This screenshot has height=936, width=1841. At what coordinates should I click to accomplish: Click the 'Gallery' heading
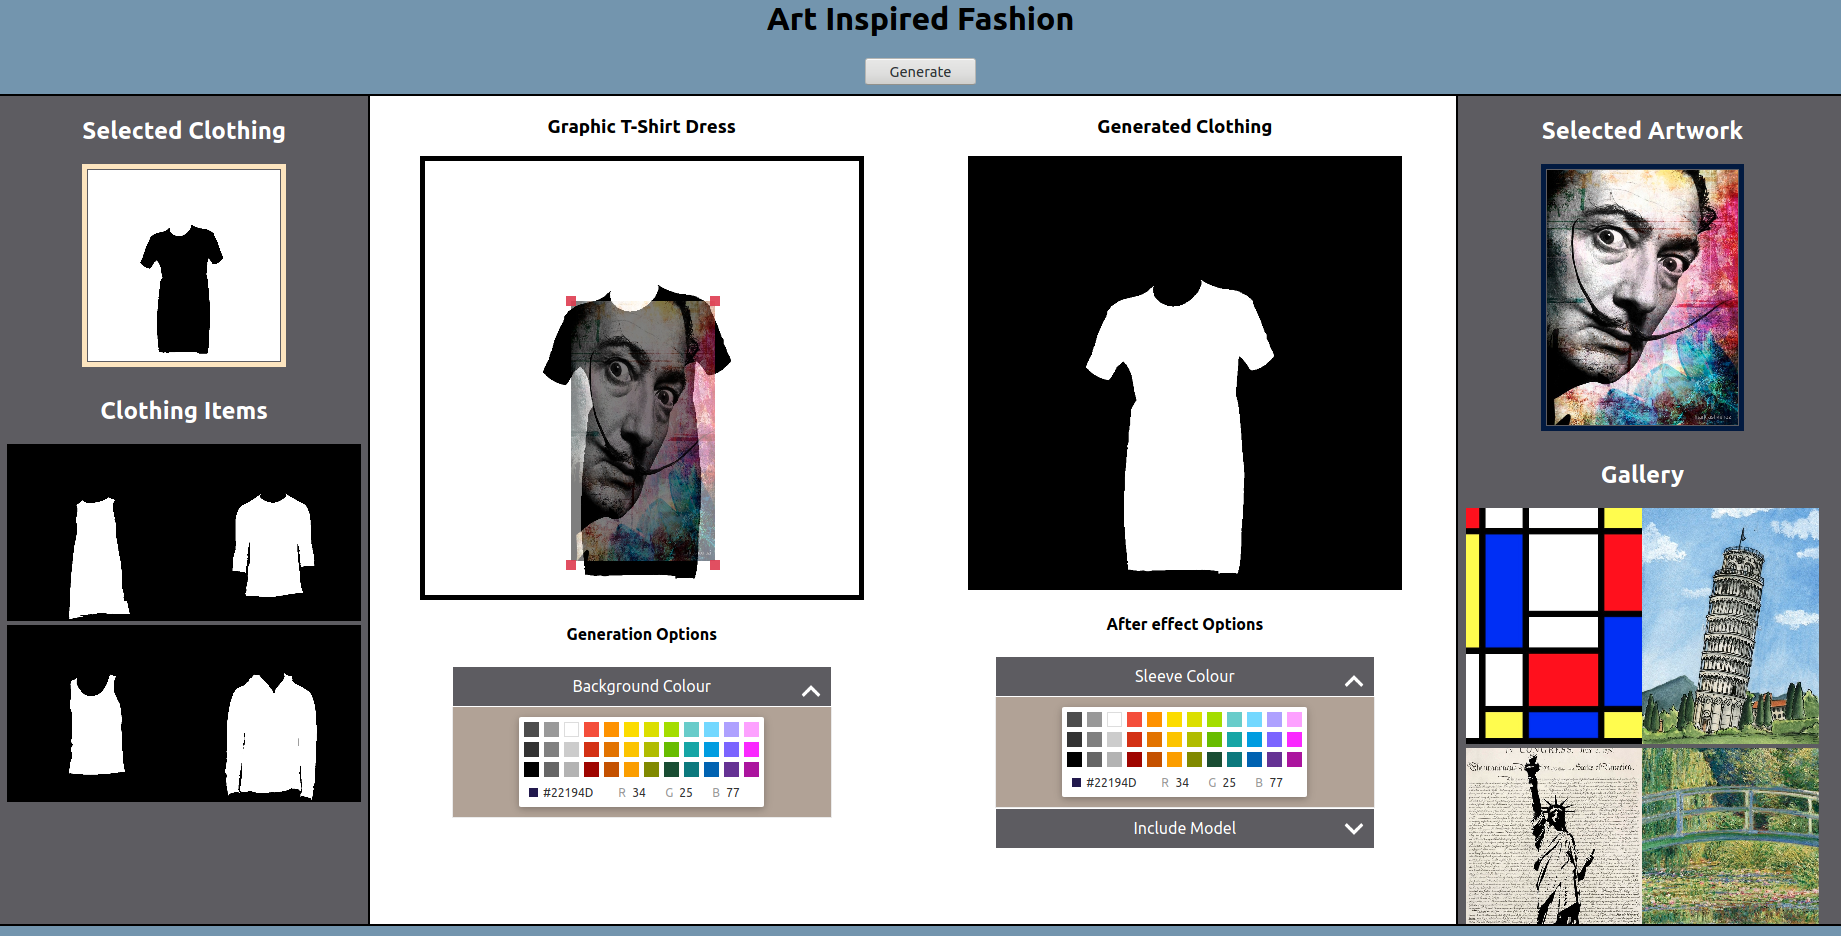pyautogui.click(x=1642, y=474)
